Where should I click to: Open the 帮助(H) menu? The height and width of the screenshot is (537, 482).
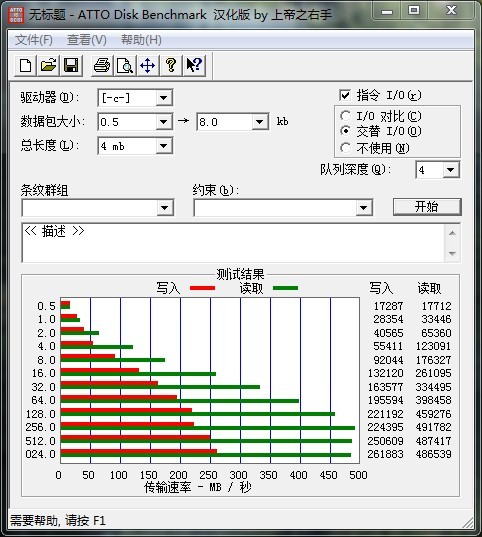click(141, 40)
